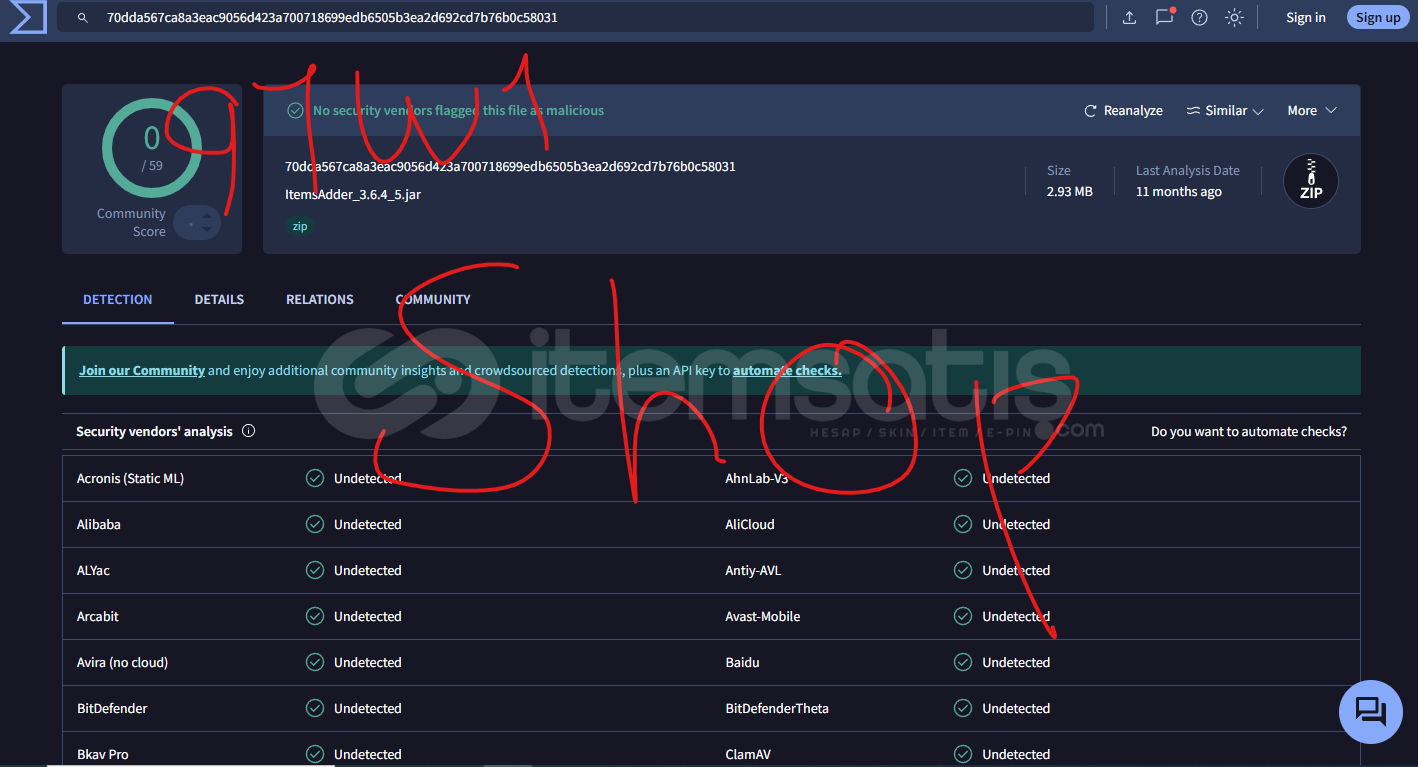Click the green check icon beside 'No security vendors'
This screenshot has height=767, width=1418.
[x=295, y=110]
